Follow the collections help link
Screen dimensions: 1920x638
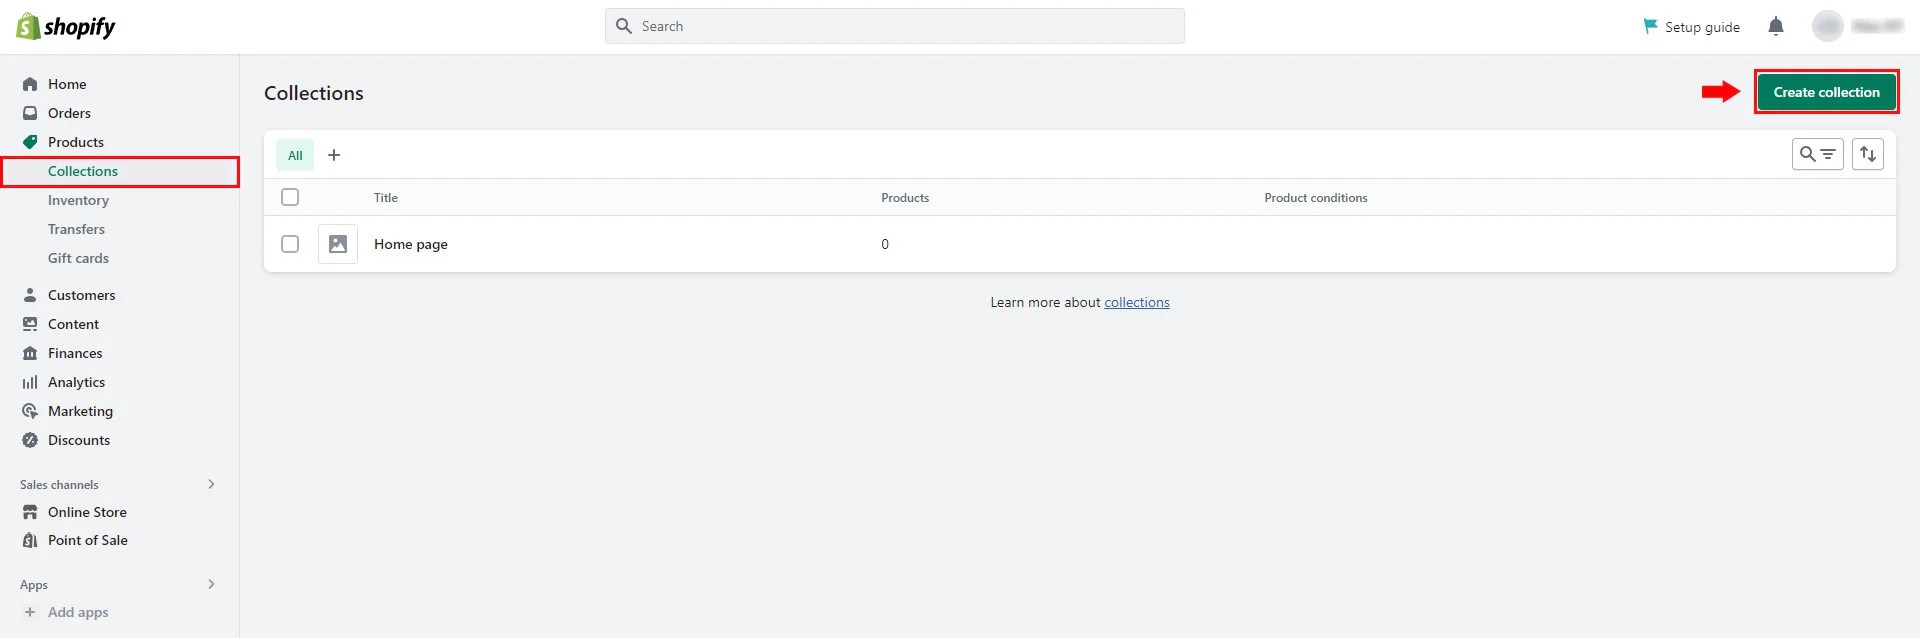pyautogui.click(x=1136, y=302)
